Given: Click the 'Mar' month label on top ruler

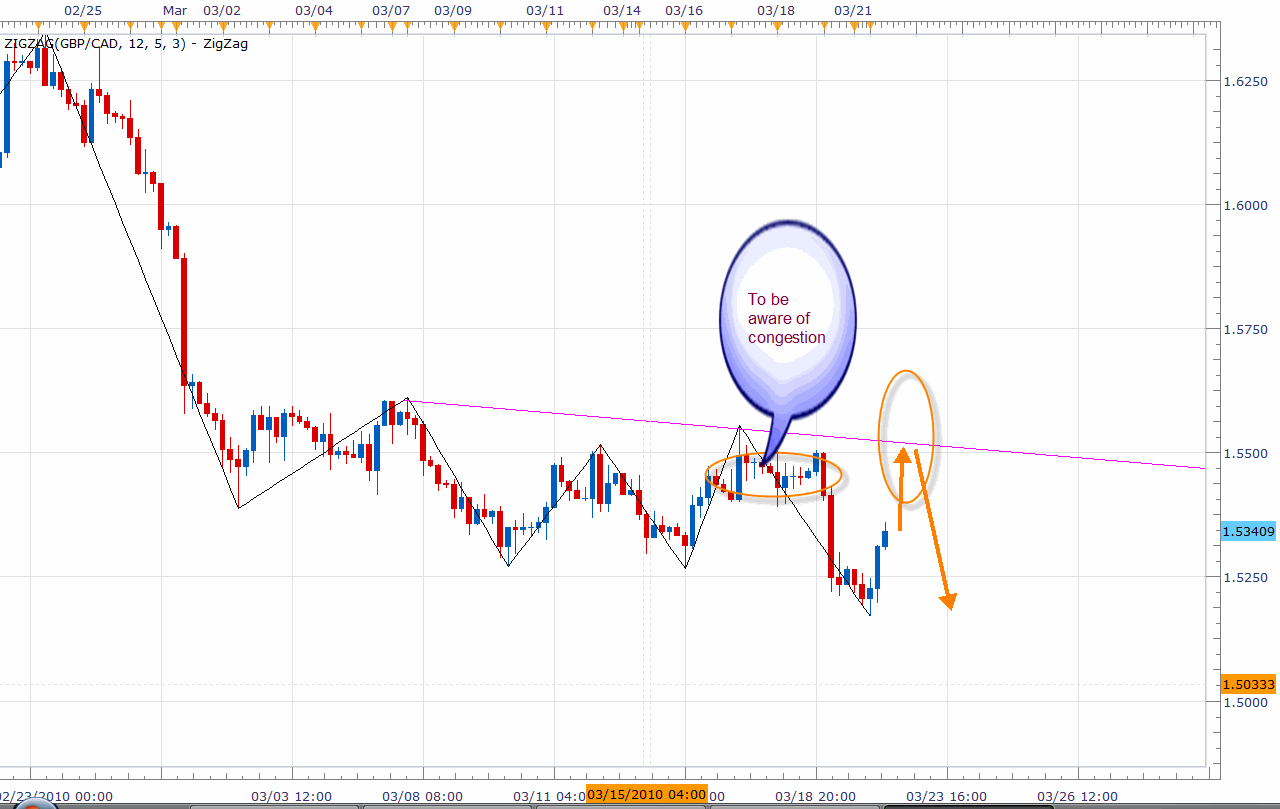Looking at the screenshot, I should click(x=174, y=10).
